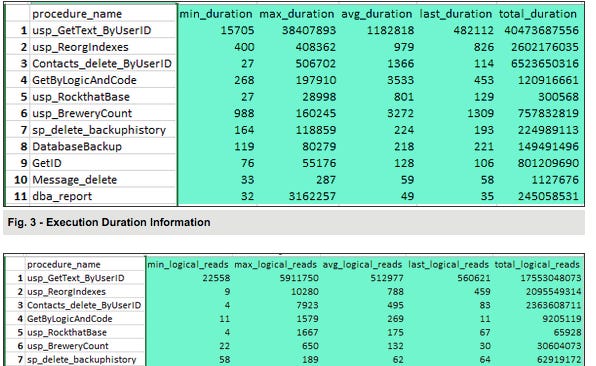
Task: Click usp_RockthatBase in the duration table
Action: click(81, 97)
